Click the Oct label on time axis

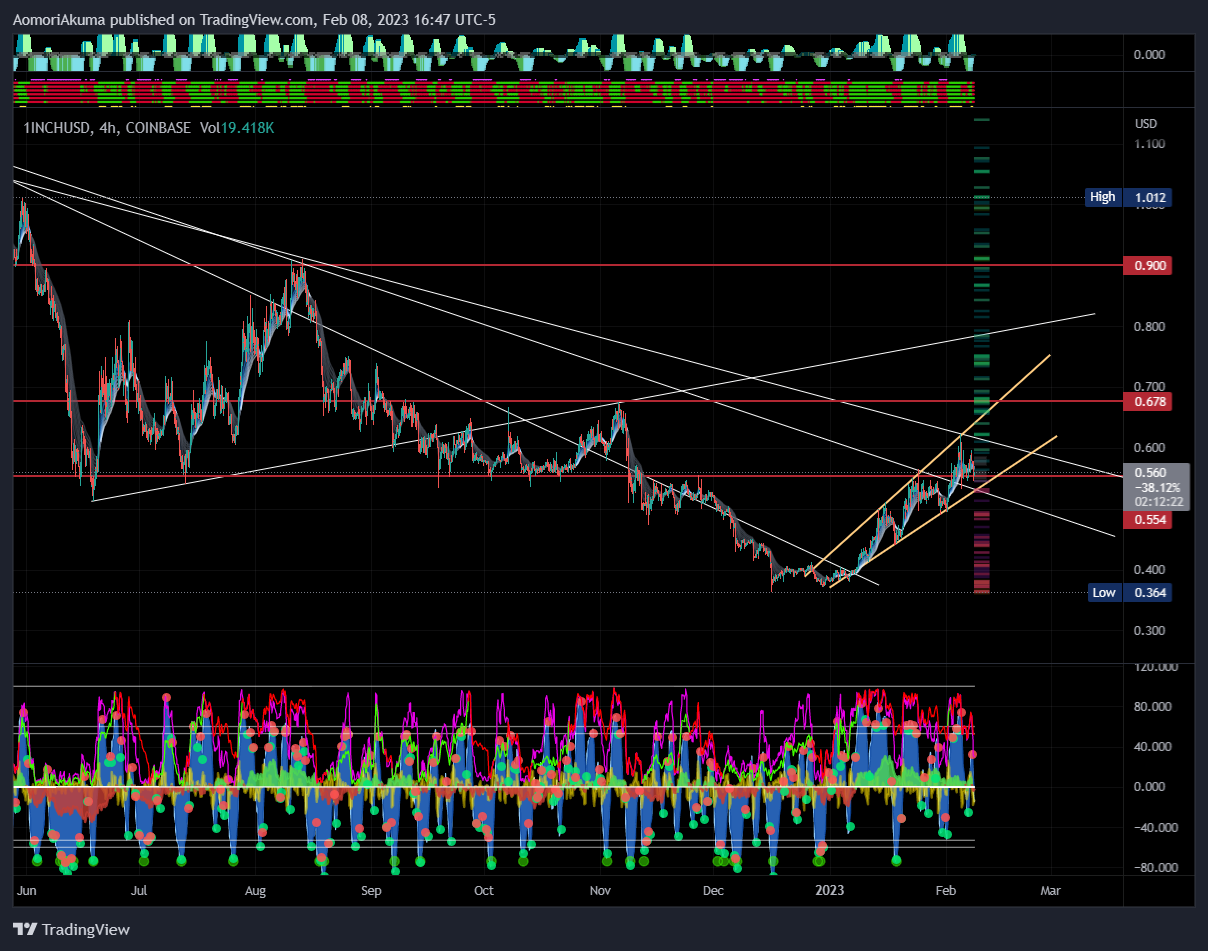click(x=484, y=890)
